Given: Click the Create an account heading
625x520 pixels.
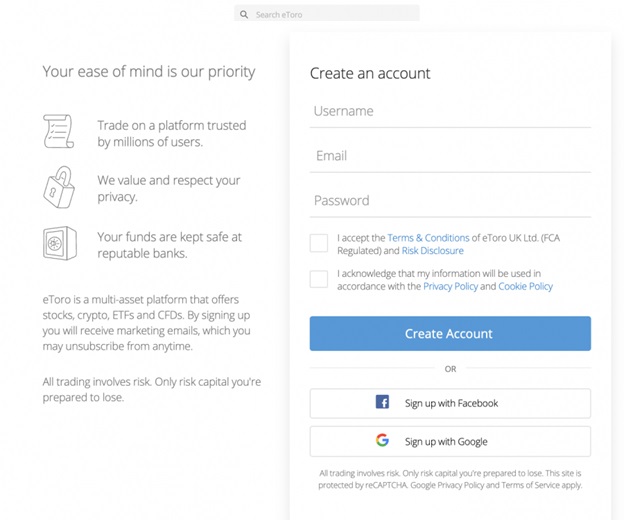Looking at the screenshot, I should [370, 73].
